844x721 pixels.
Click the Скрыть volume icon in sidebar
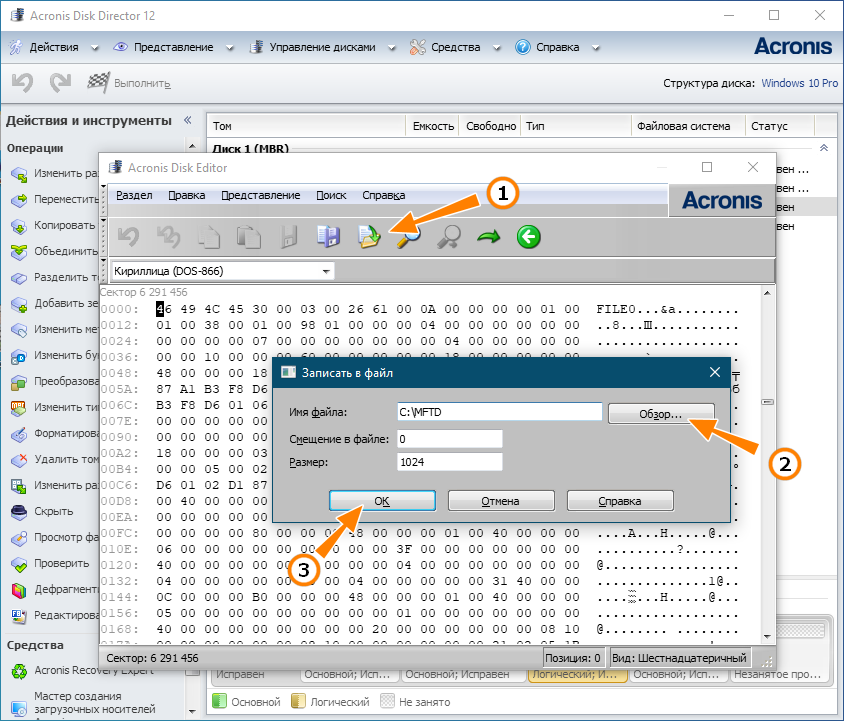pyautogui.click(x=19, y=510)
